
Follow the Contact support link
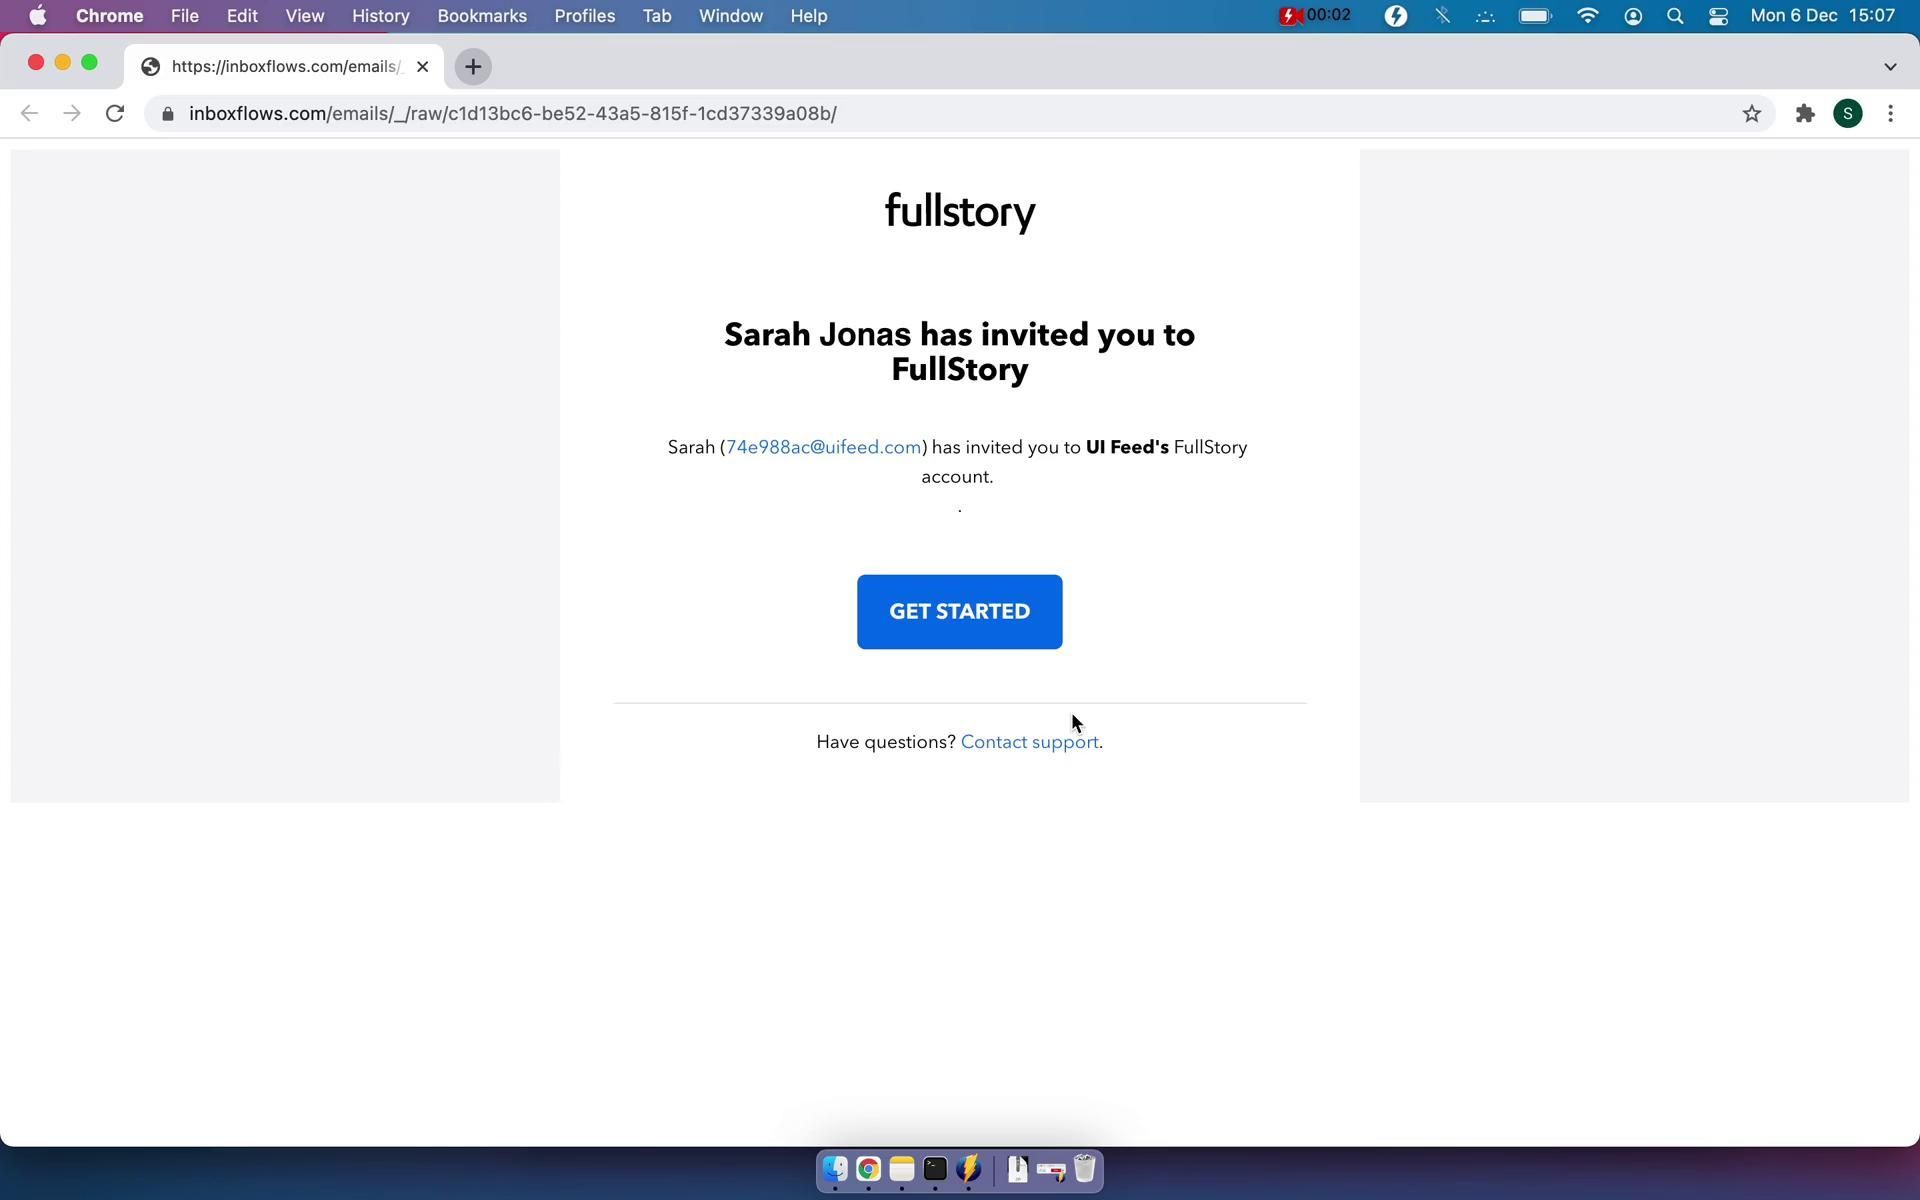tap(1028, 742)
